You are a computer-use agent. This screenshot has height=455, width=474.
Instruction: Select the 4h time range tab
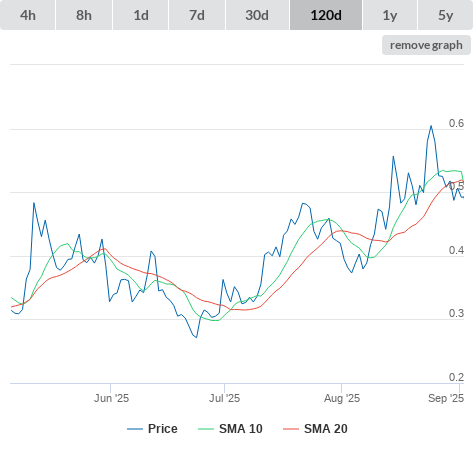[28, 15]
